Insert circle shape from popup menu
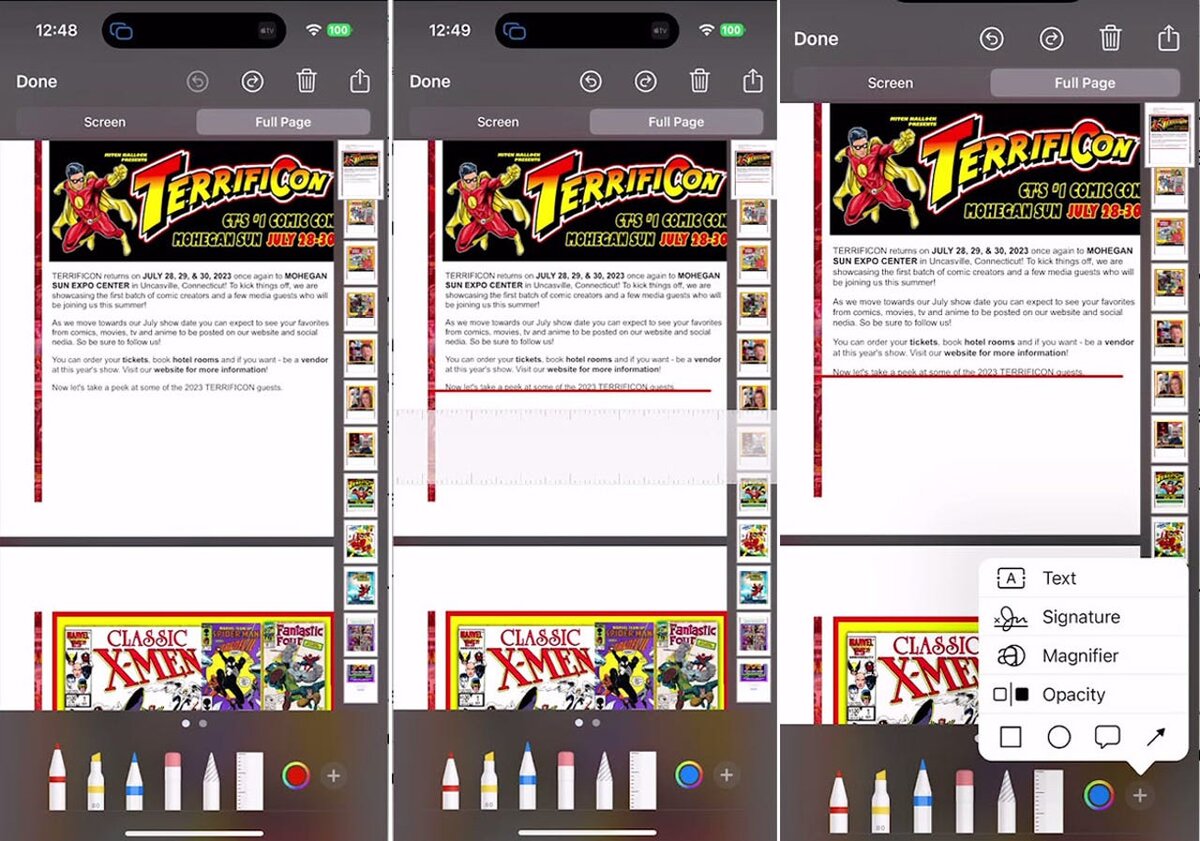 click(1059, 738)
